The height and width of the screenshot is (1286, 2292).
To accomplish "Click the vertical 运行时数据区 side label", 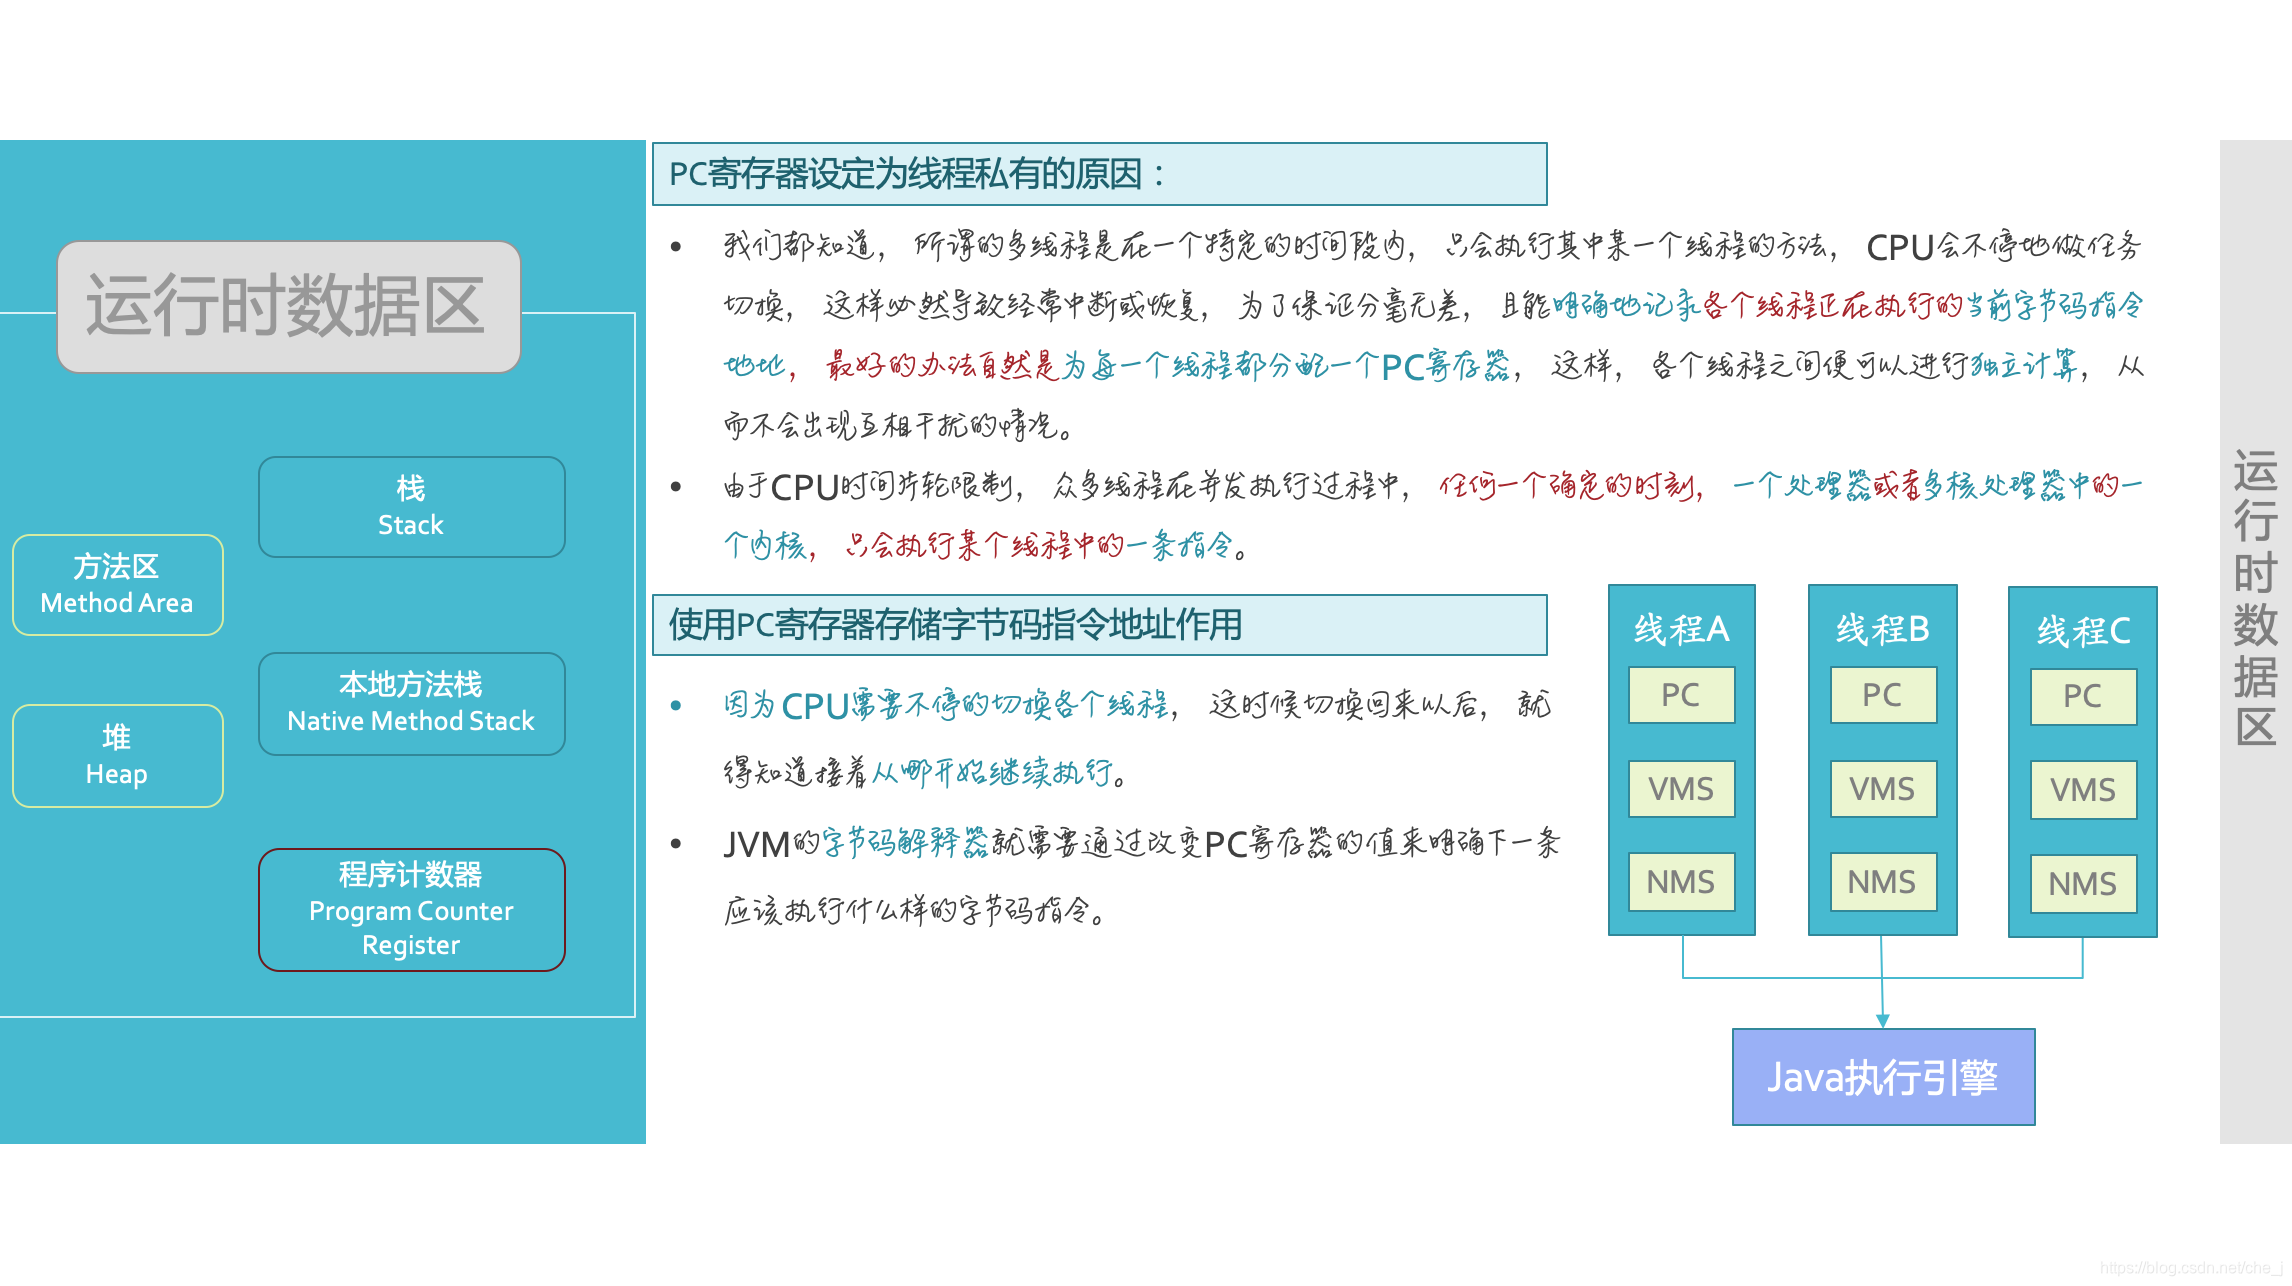I will click(2255, 598).
